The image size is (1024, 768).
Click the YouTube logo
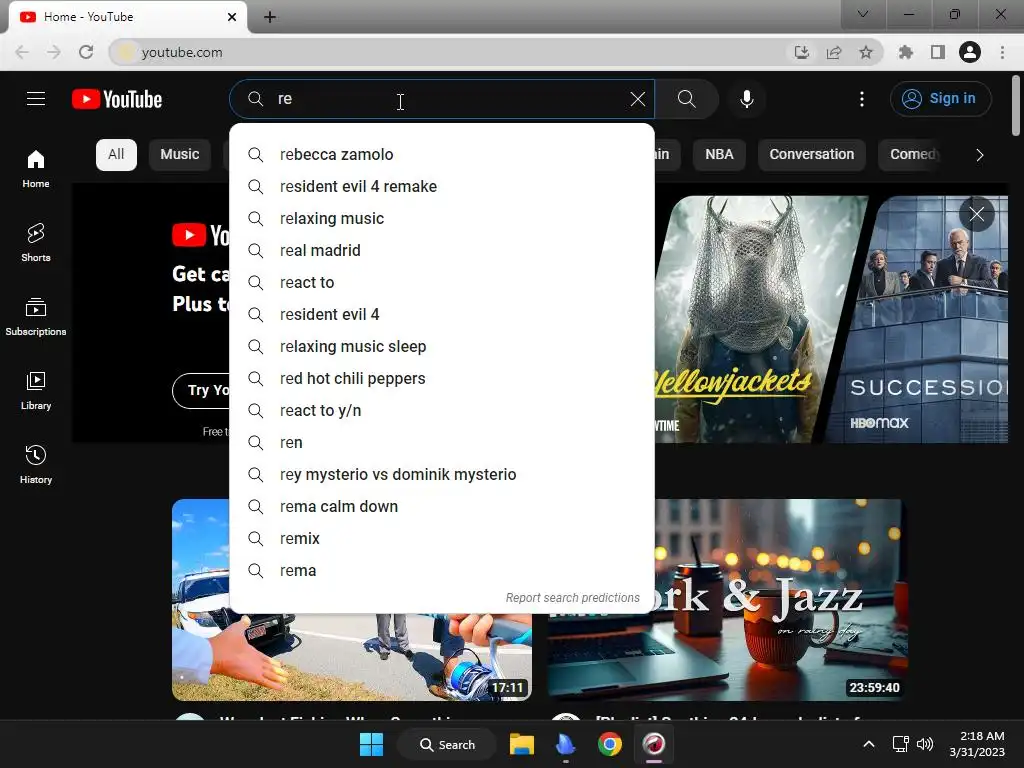[117, 99]
